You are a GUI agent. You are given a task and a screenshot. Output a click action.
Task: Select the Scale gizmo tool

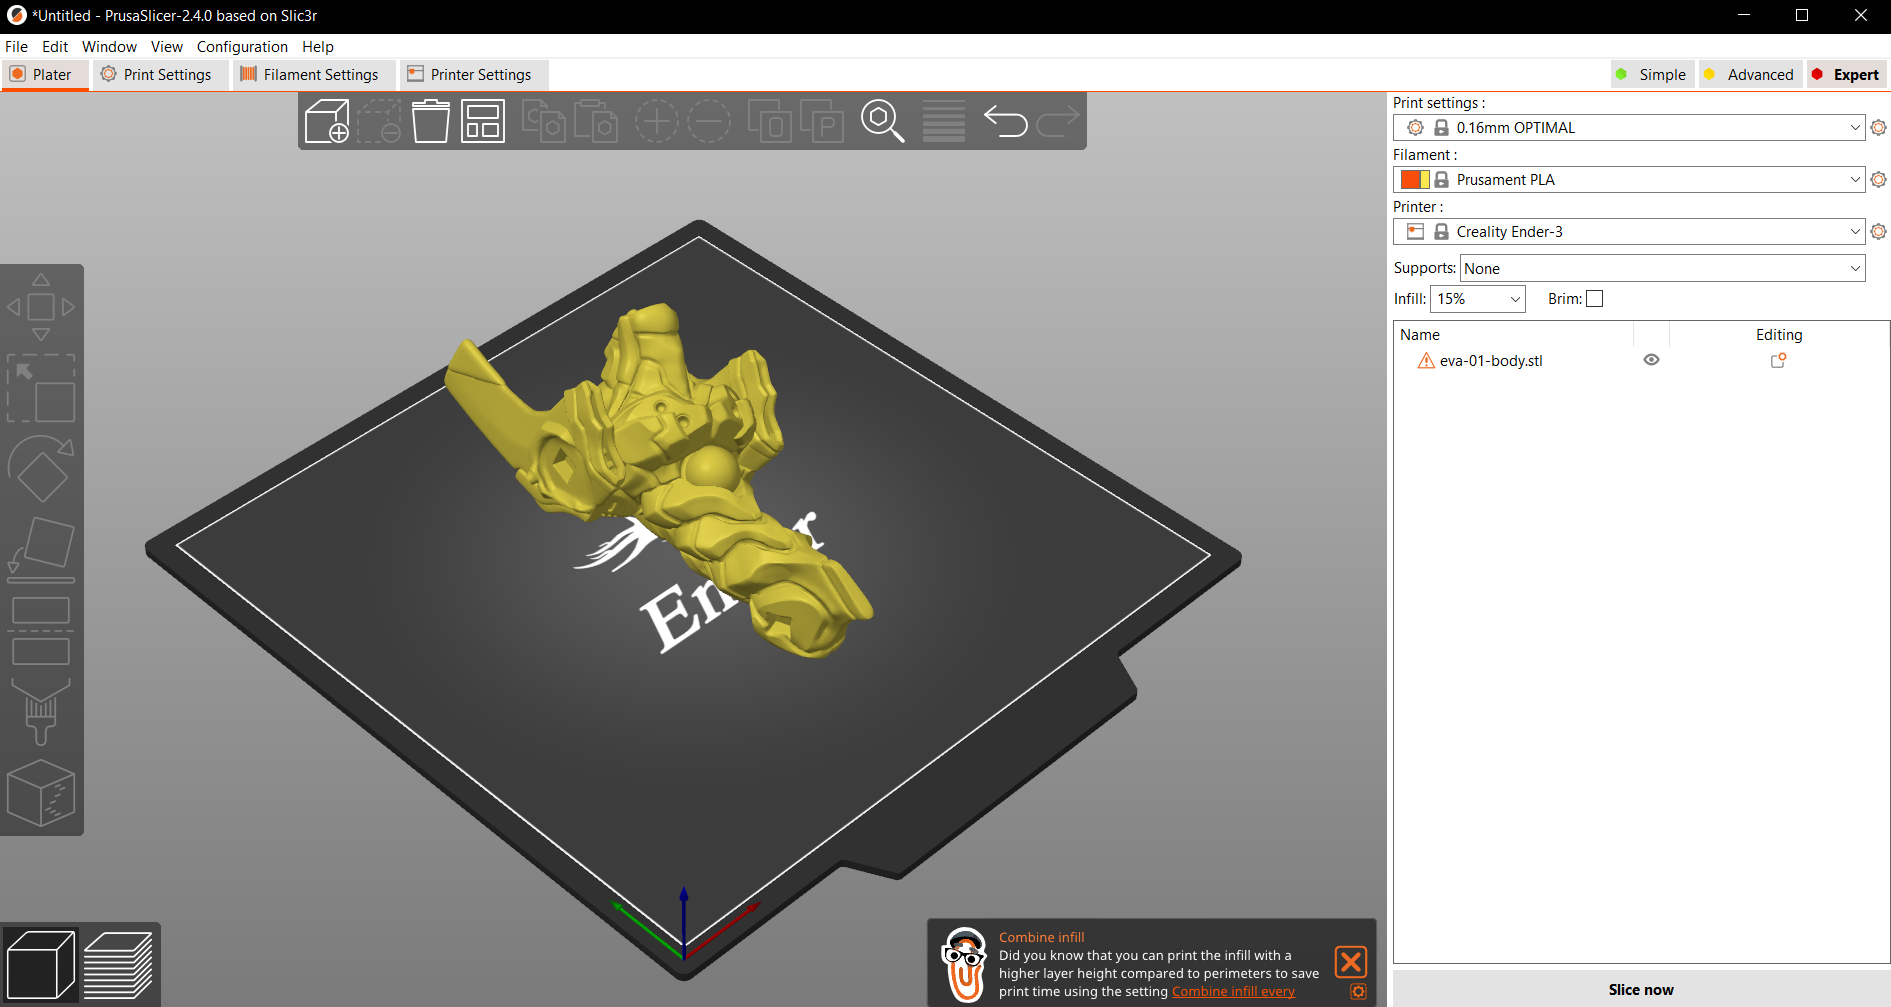pyautogui.click(x=41, y=388)
